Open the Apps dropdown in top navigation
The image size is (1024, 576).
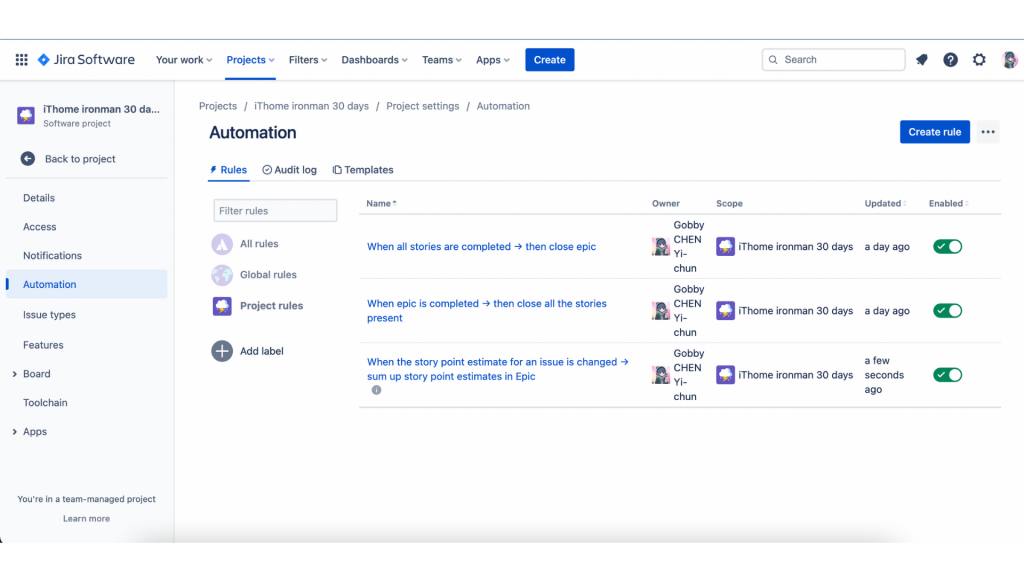[x=492, y=59]
